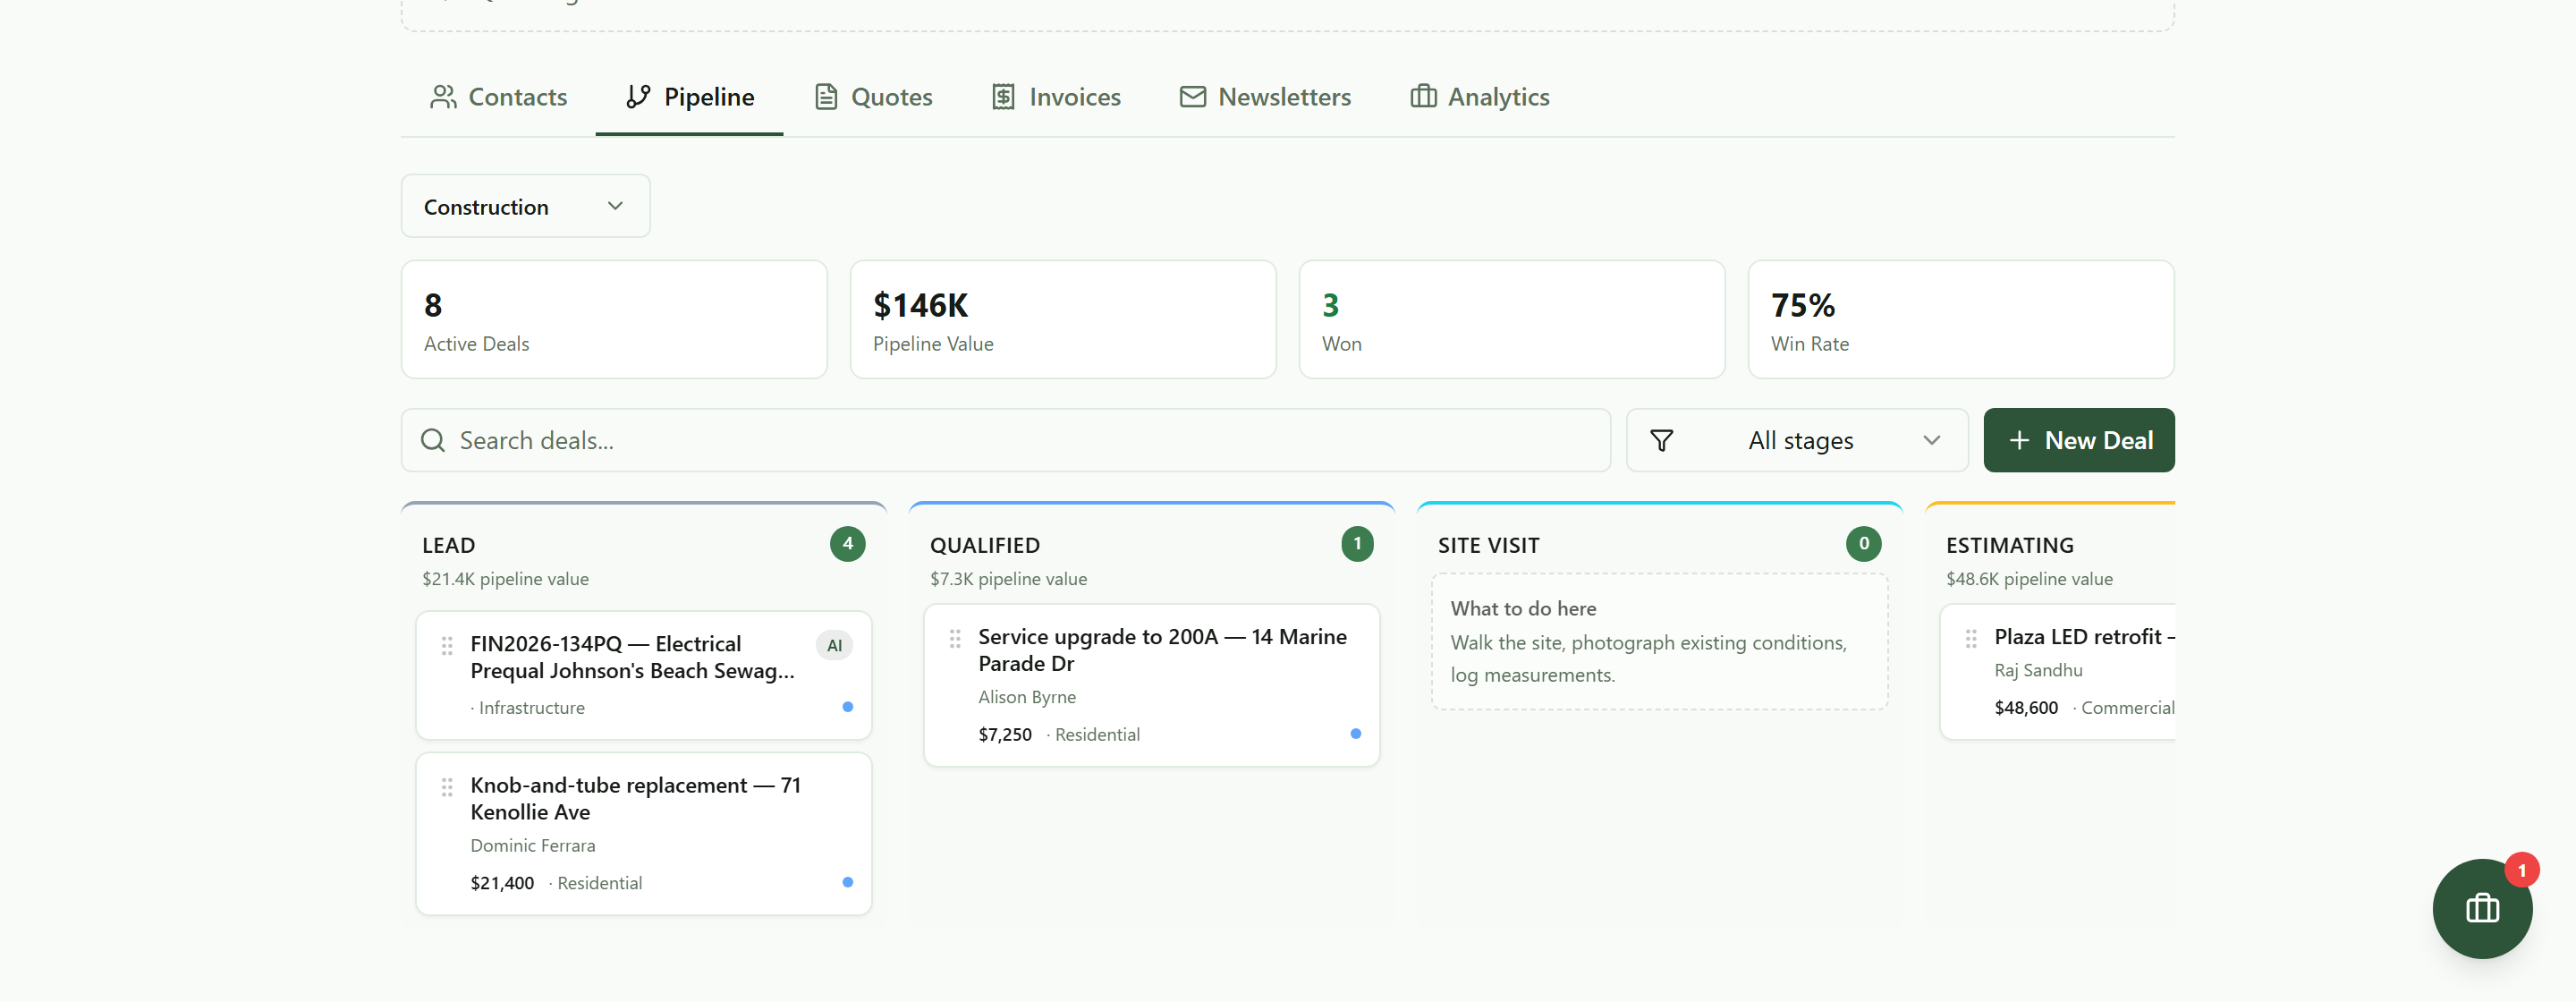Click the Commercial tag on Plaza LED
This screenshot has width=2576, height=1002.
click(2127, 708)
